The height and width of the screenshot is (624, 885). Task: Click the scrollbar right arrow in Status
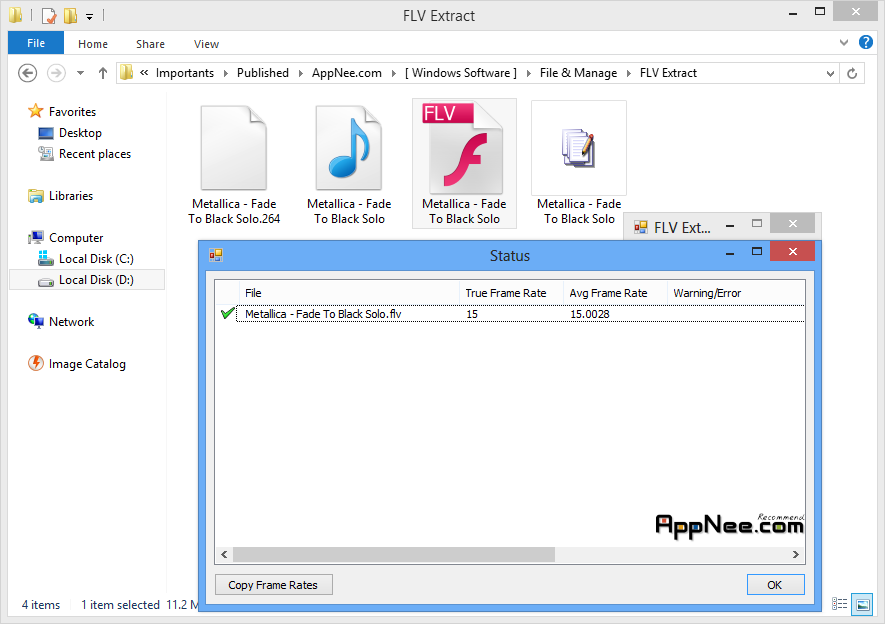(x=796, y=555)
